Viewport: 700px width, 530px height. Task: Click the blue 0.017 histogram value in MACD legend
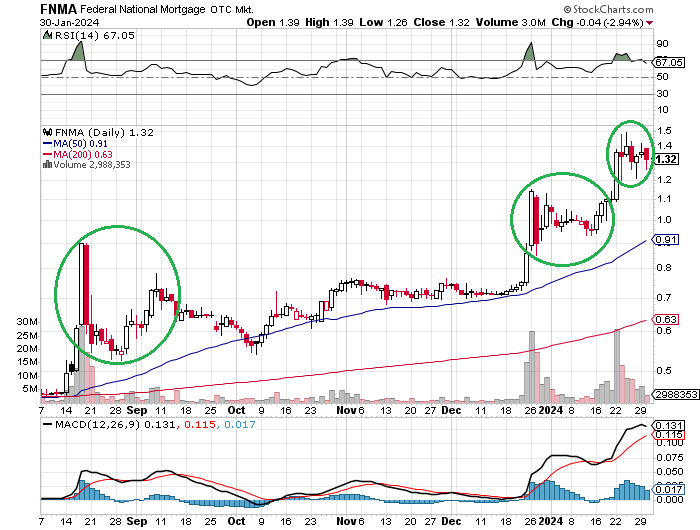click(240, 424)
